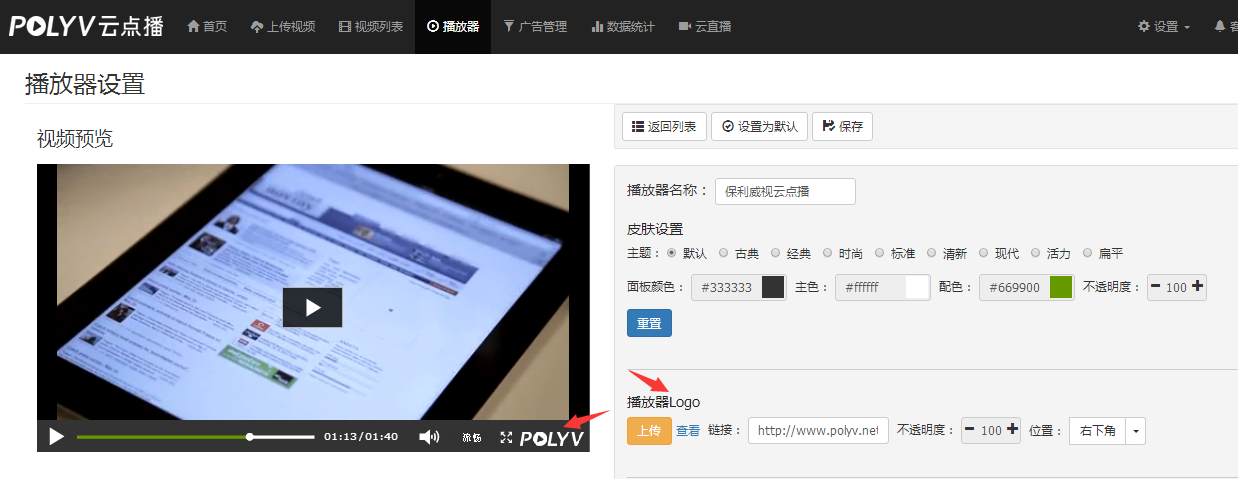Increase logo opacity with the plus icon
The image size is (1238, 479).
1012,430
